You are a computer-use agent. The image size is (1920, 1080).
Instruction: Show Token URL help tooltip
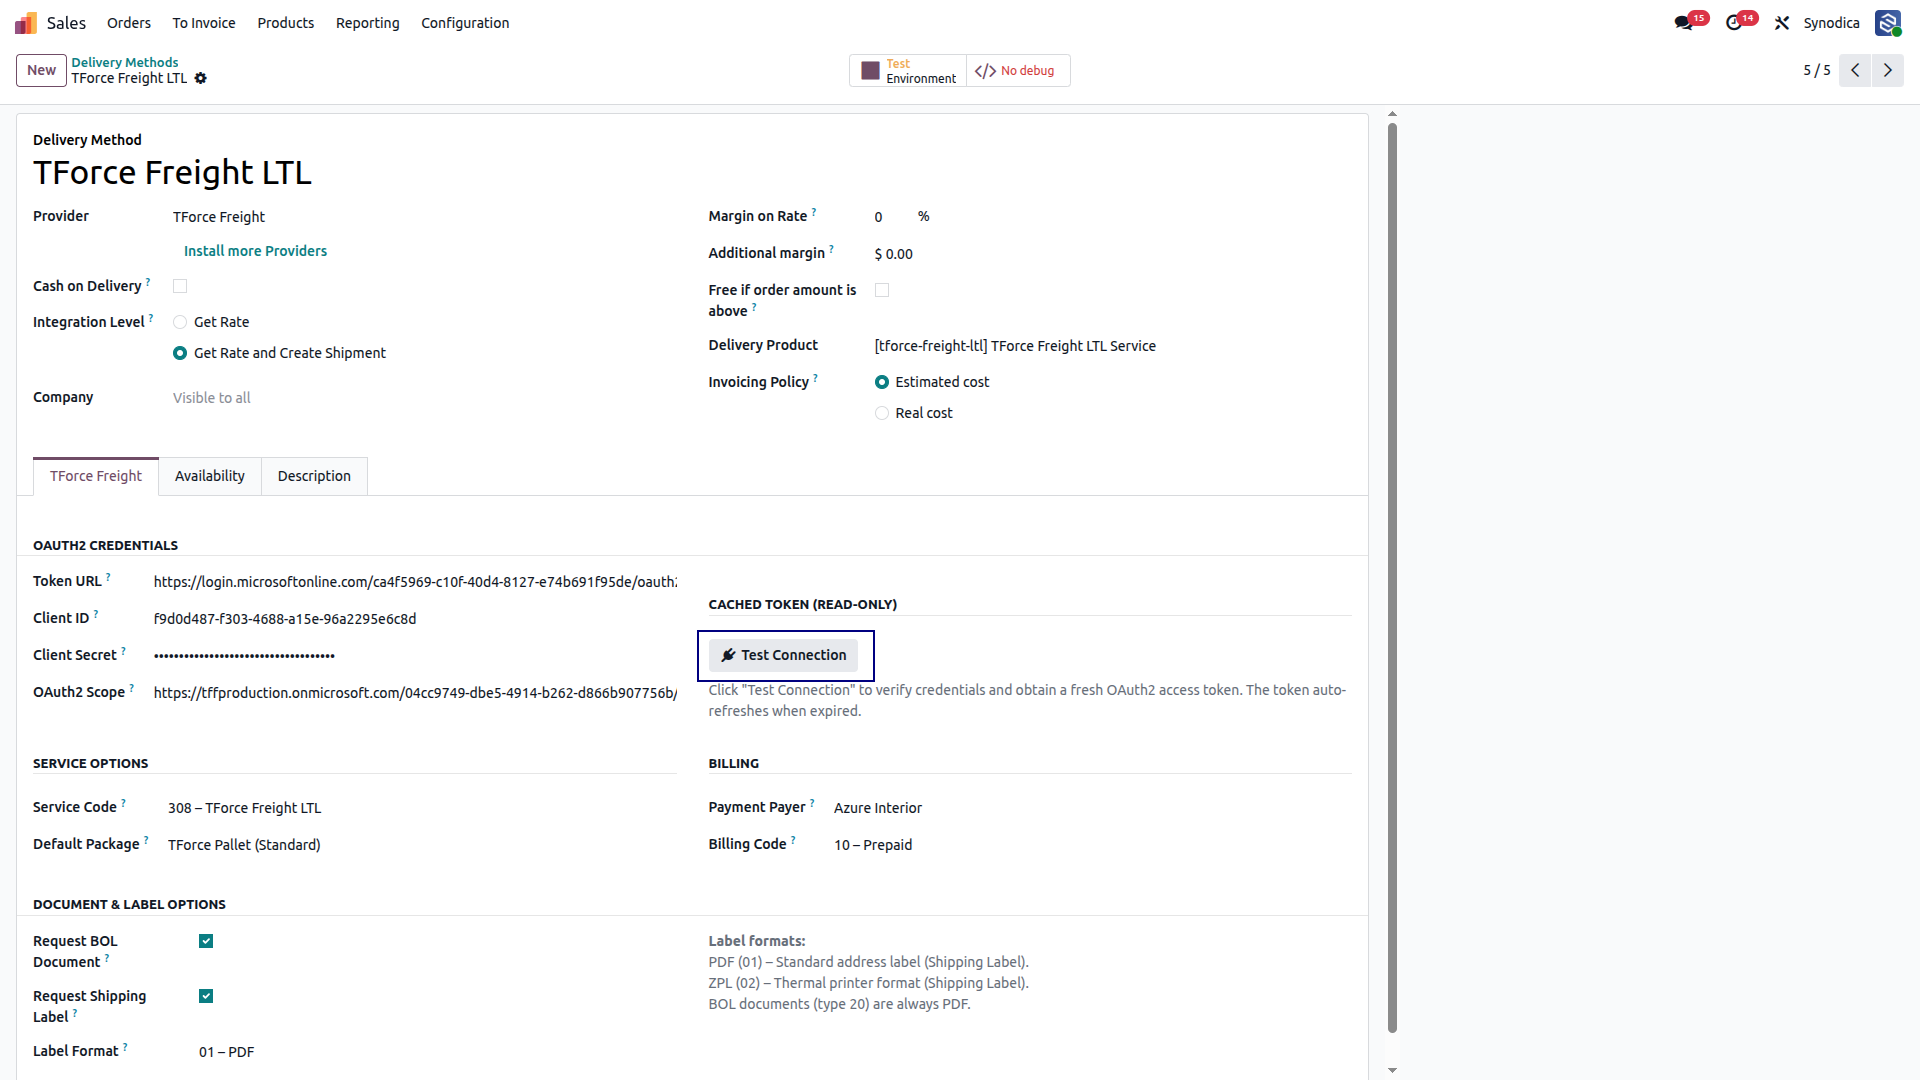click(108, 576)
